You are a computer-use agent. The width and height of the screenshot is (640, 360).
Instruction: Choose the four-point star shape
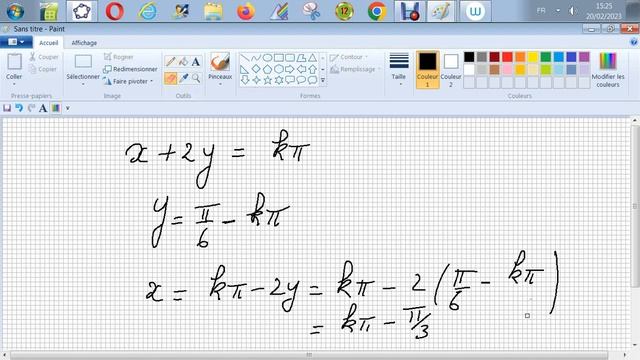click(x=256, y=80)
